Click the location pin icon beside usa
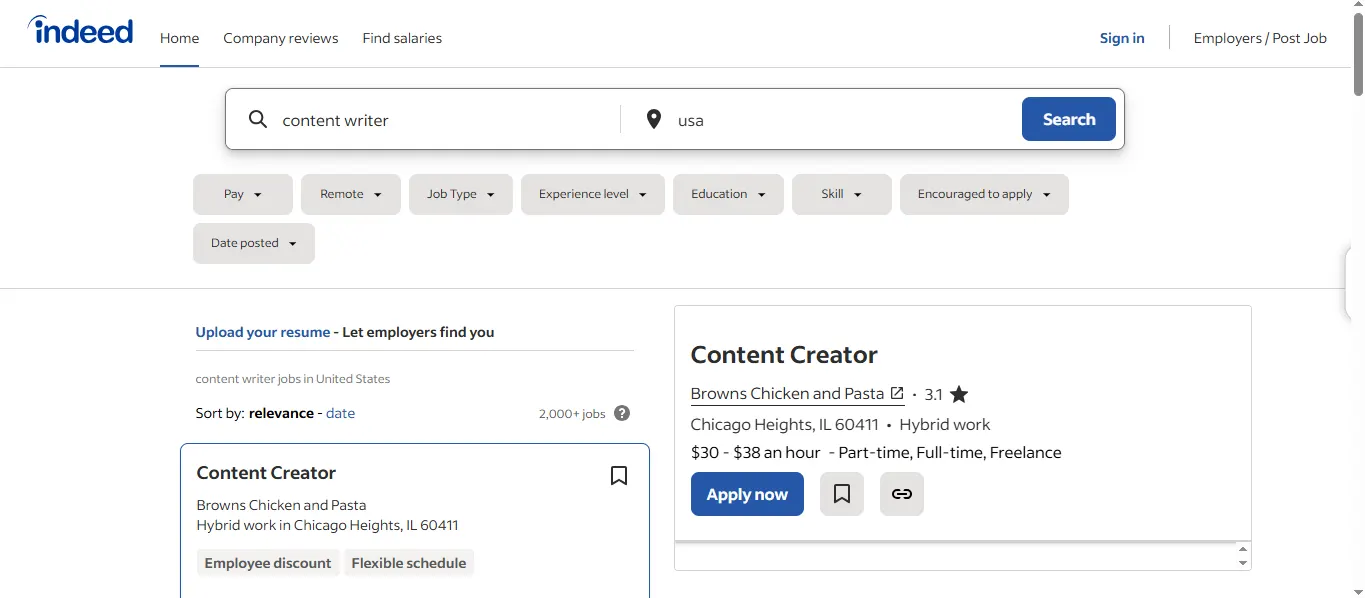The height and width of the screenshot is (598, 1365). [x=654, y=120]
